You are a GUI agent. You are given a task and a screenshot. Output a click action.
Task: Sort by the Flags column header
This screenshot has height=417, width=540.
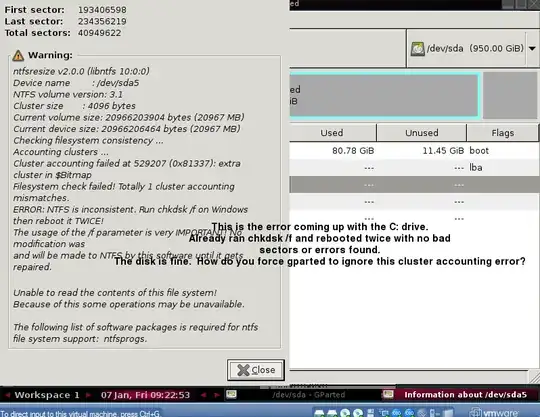[x=502, y=133]
